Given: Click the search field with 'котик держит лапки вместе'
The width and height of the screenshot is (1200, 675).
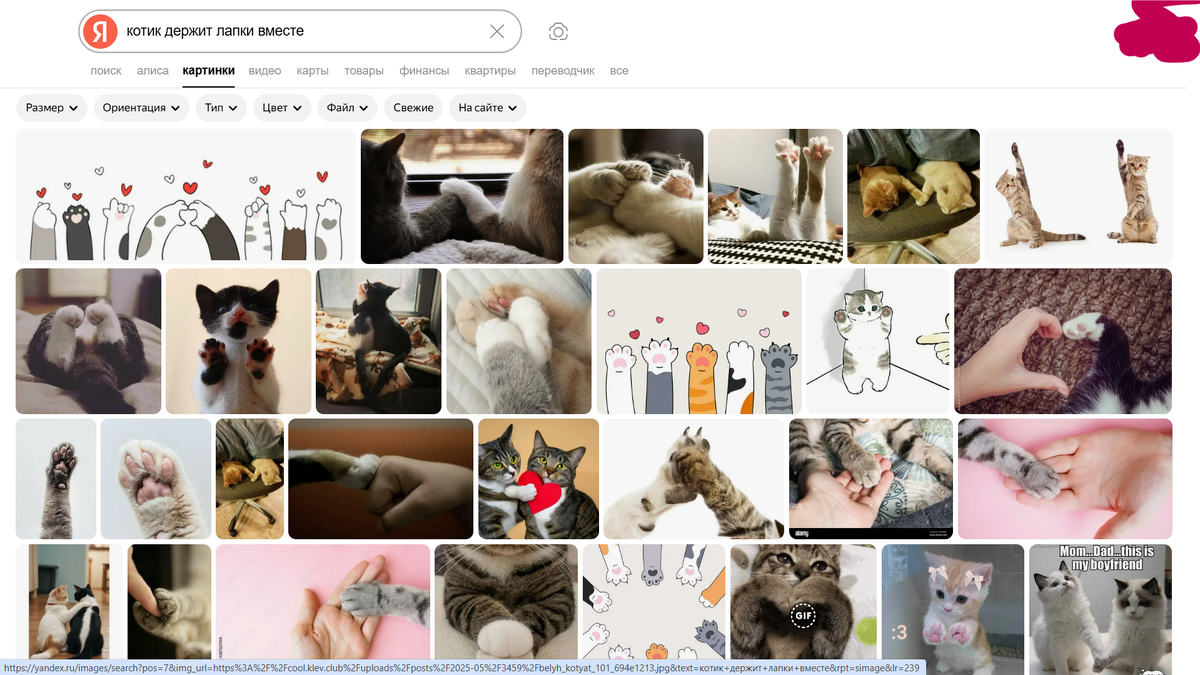Looking at the screenshot, I should (x=300, y=31).
